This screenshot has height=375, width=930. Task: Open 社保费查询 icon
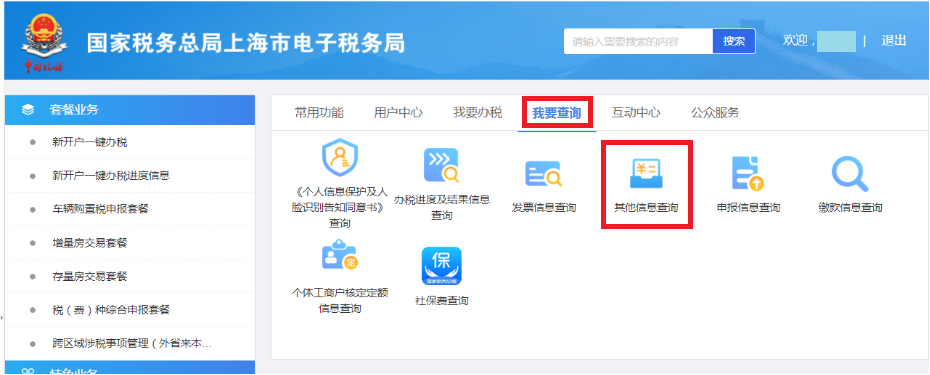(x=441, y=266)
